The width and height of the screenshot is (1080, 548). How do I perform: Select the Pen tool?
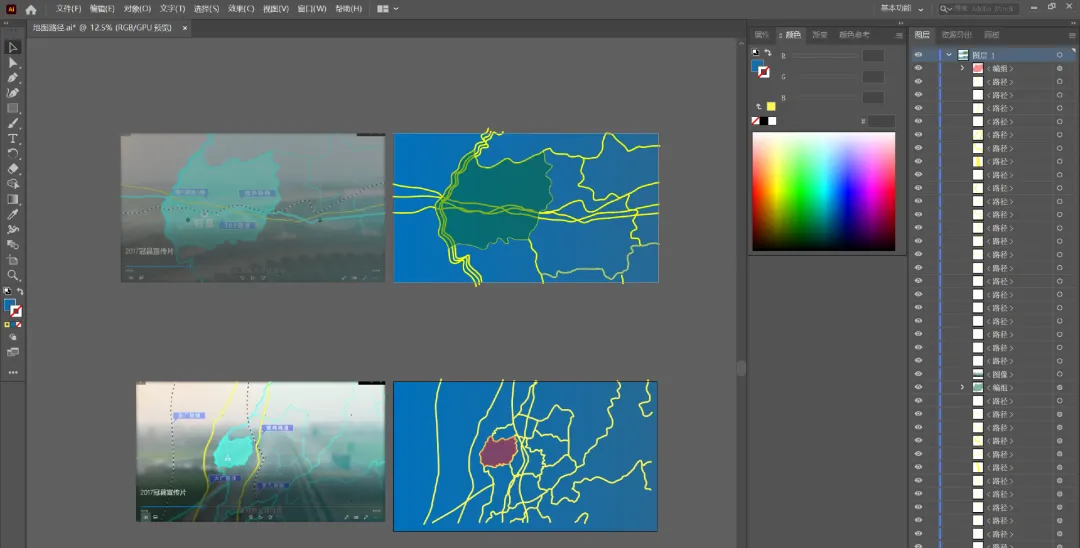pyautogui.click(x=12, y=78)
